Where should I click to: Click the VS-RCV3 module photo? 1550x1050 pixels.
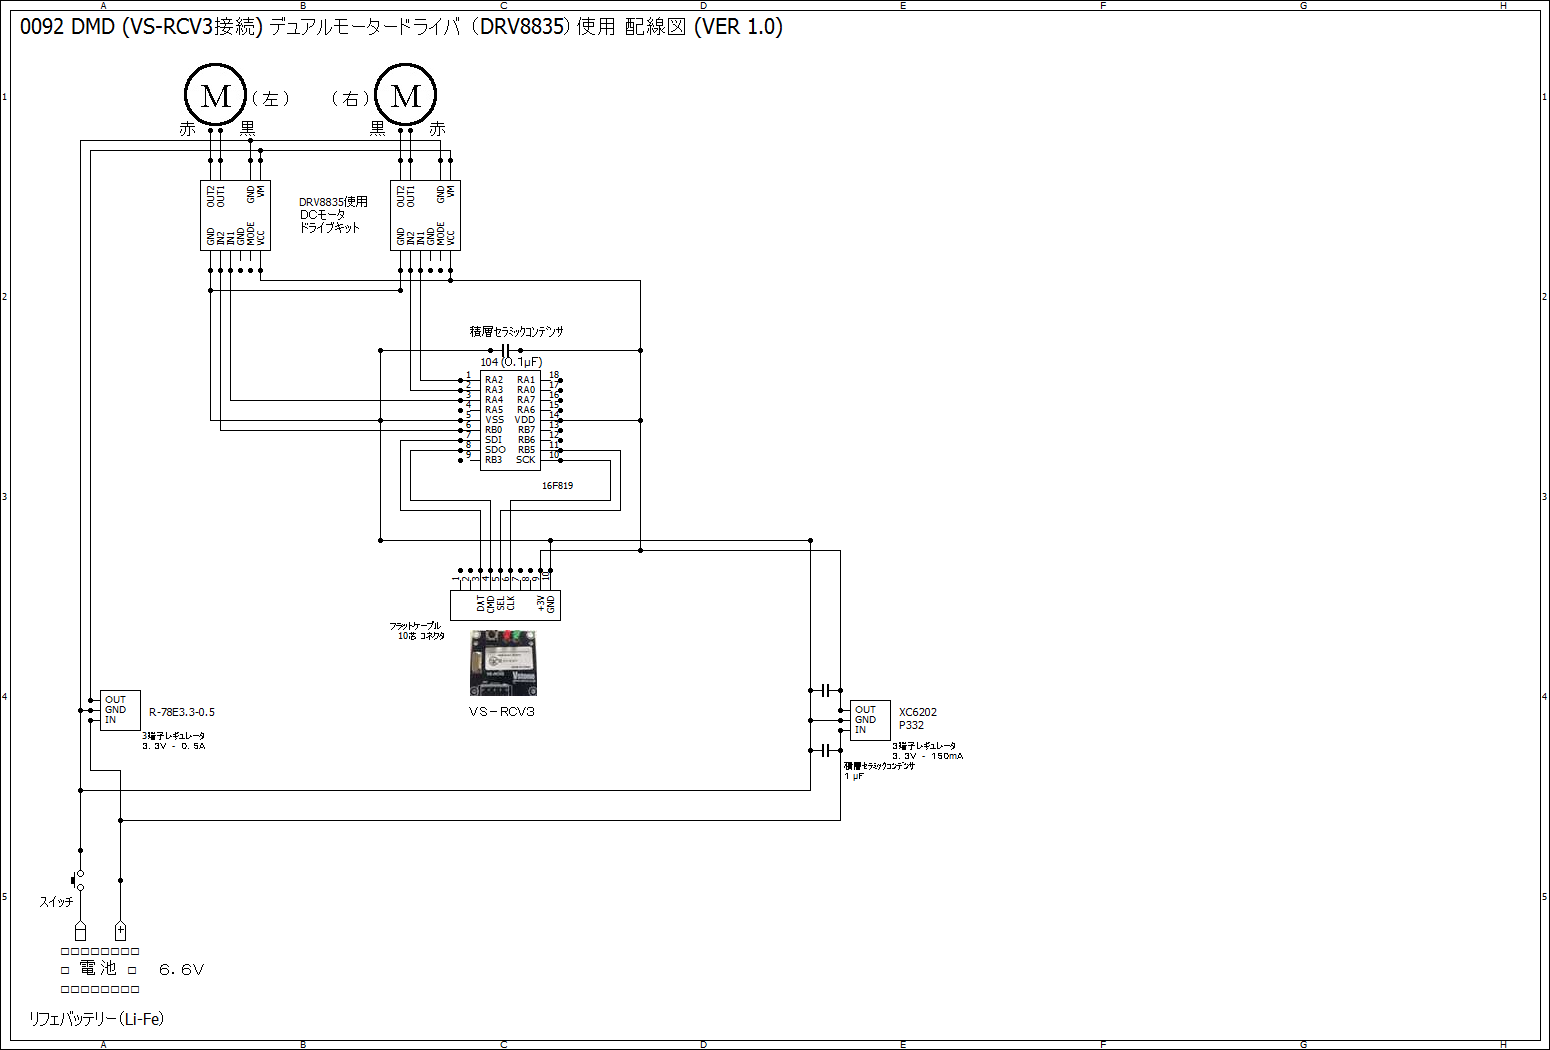[x=503, y=663]
